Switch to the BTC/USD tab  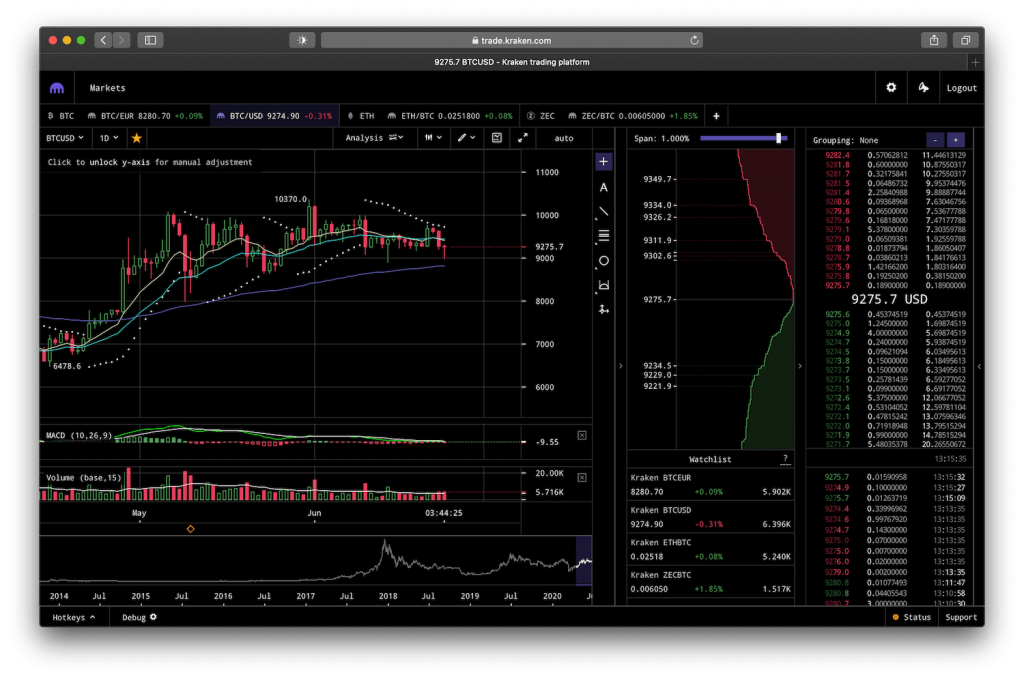click(274, 116)
